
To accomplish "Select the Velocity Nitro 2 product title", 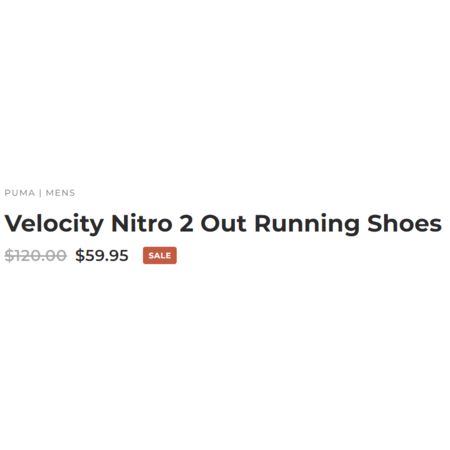I will [223, 224].
